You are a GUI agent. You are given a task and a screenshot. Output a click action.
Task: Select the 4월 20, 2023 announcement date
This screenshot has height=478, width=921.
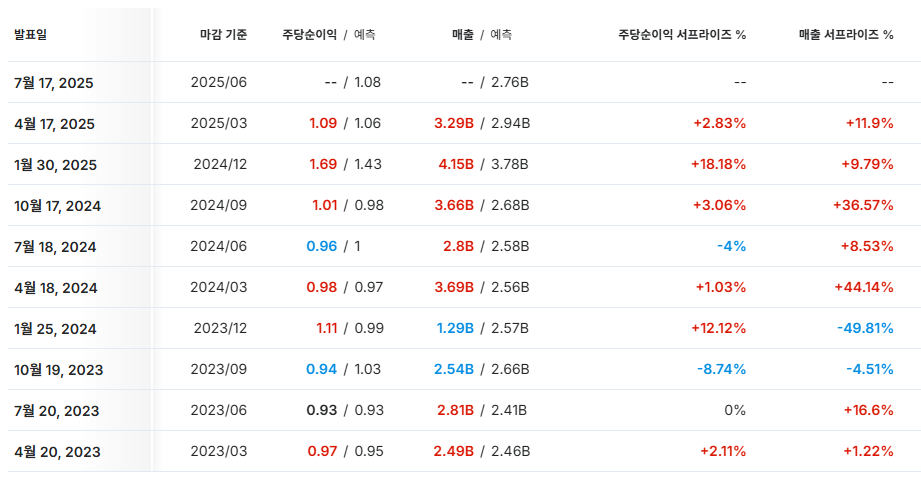click(57, 453)
